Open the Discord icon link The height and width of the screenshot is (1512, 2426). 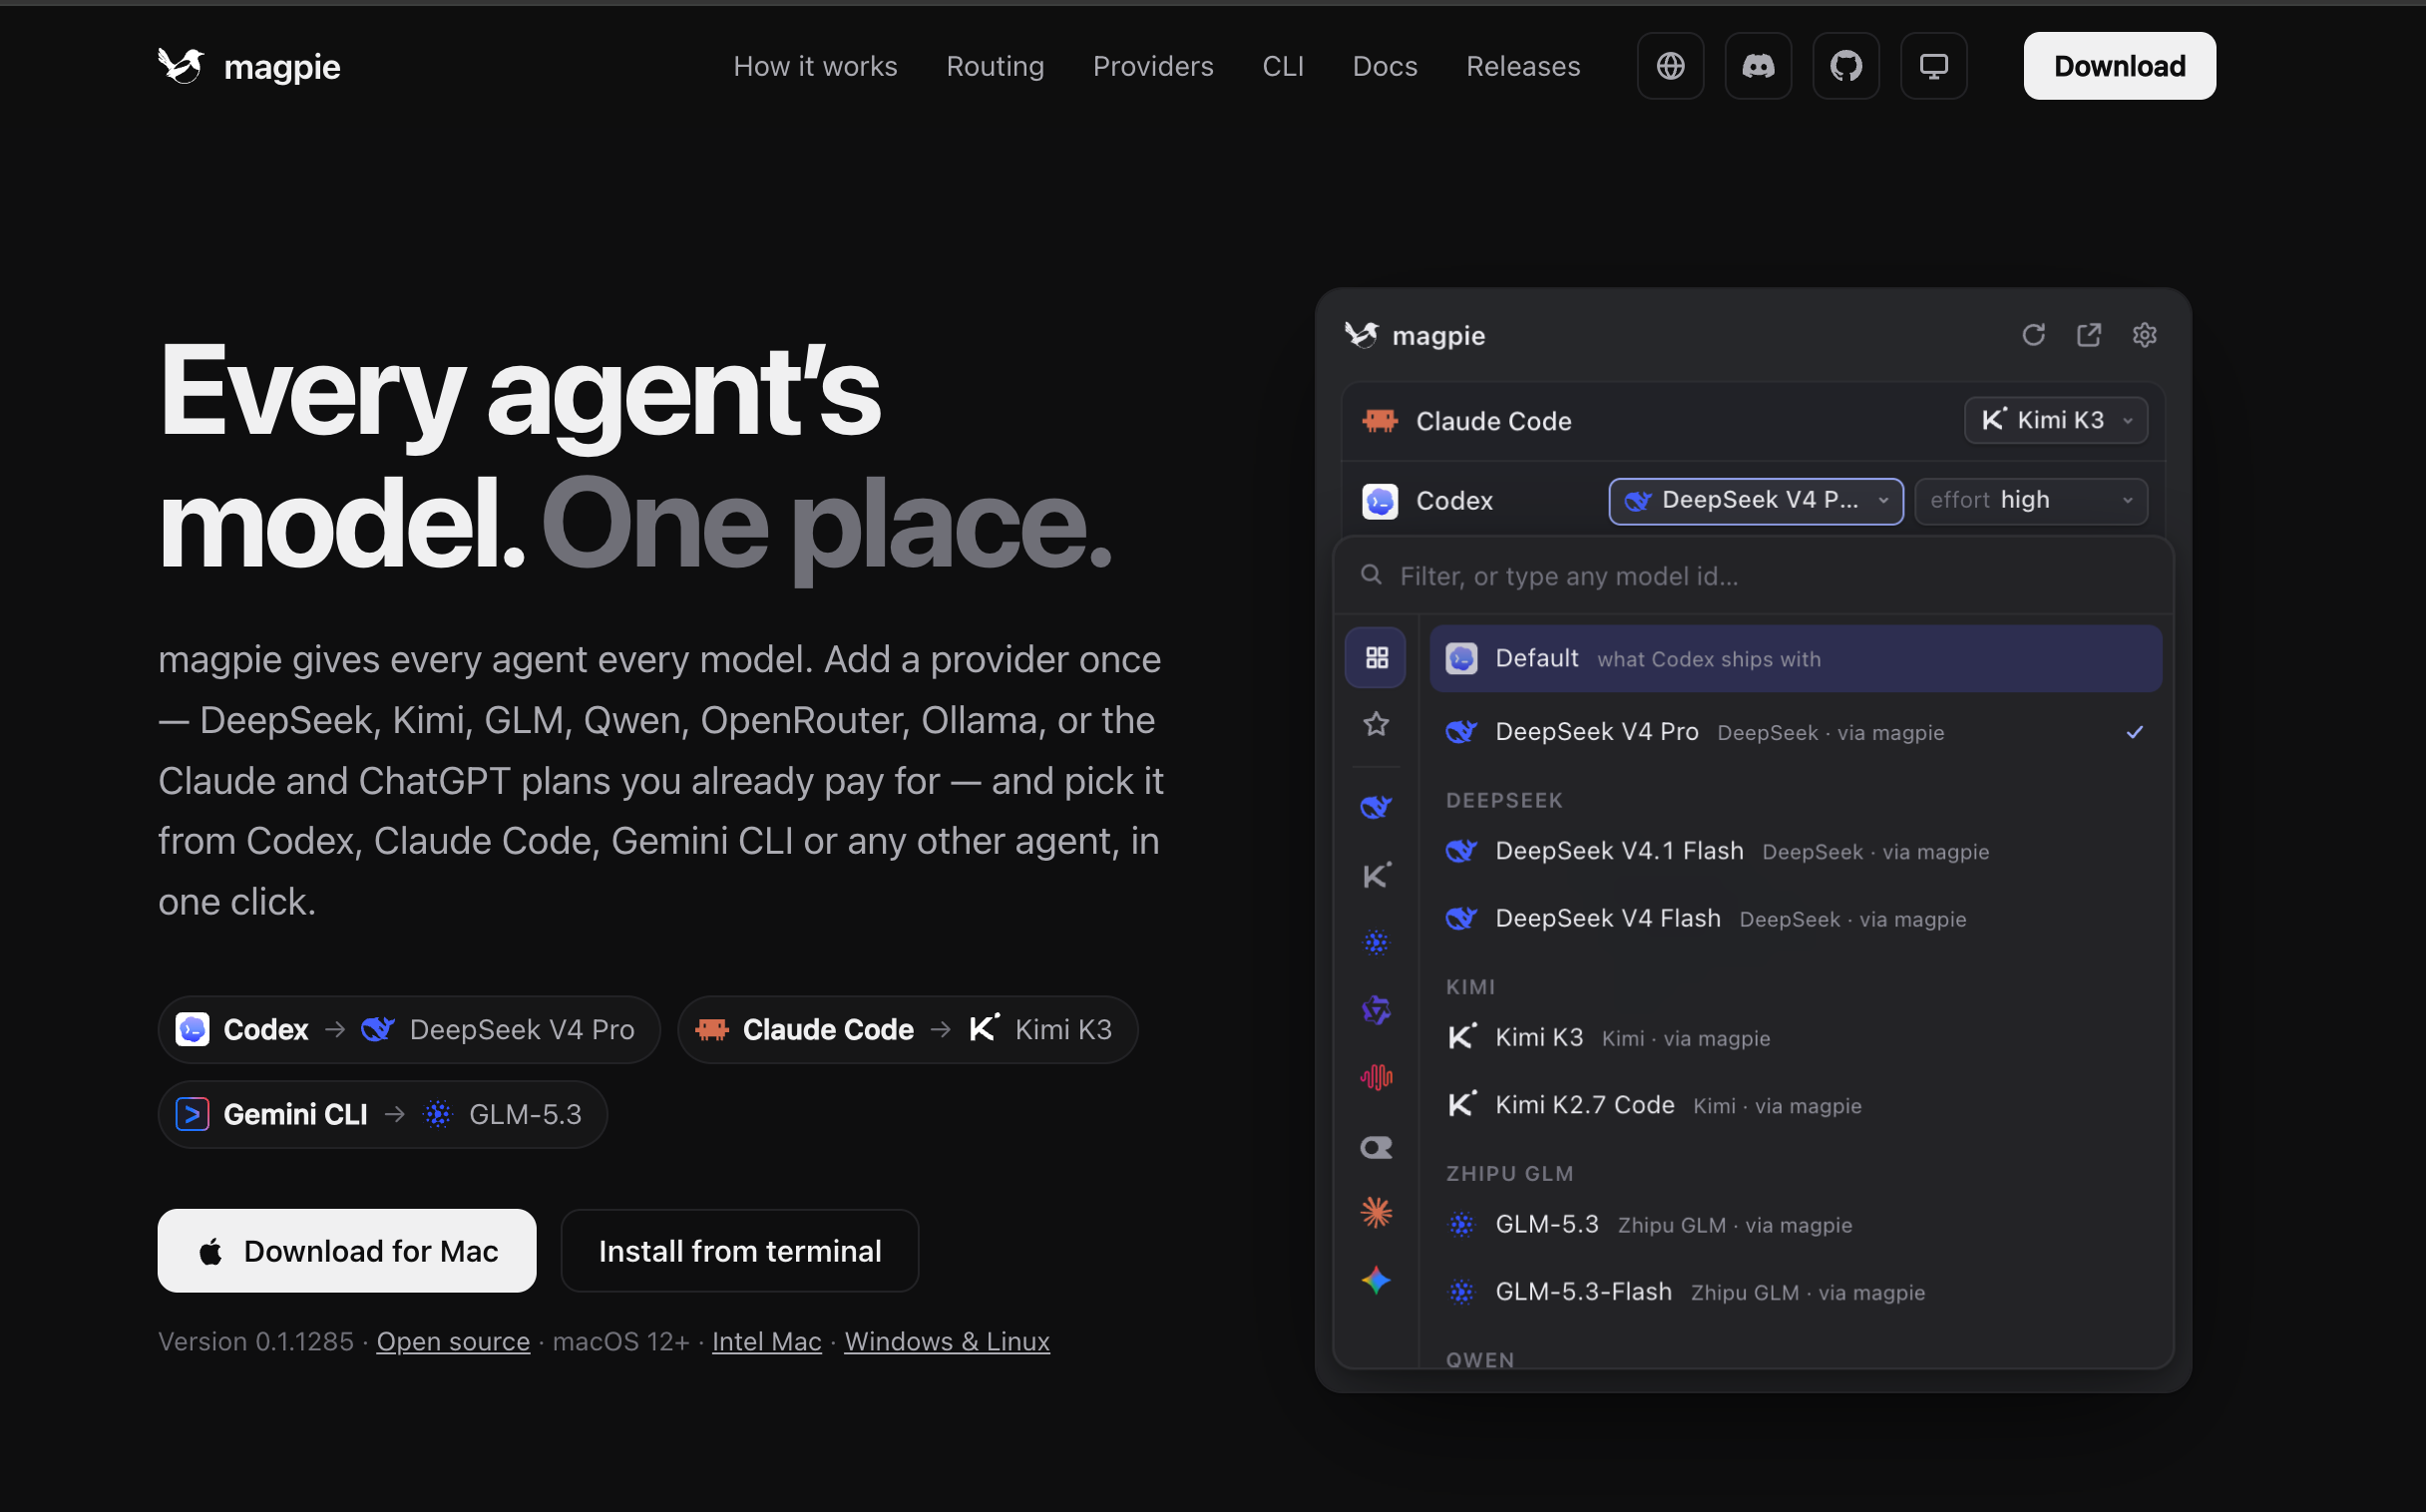pyautogui.click(x=1758, y=66)
